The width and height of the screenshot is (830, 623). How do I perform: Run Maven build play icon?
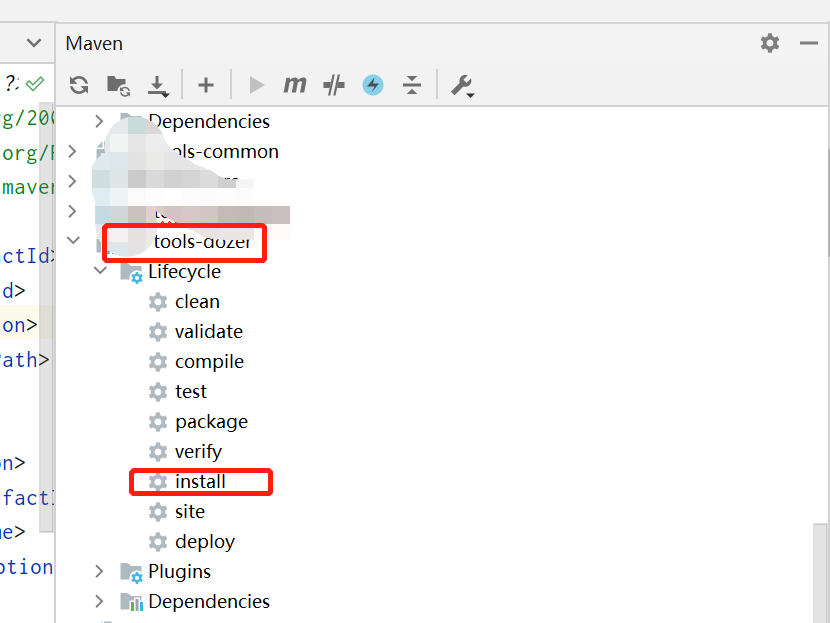(x=257, y=85)
